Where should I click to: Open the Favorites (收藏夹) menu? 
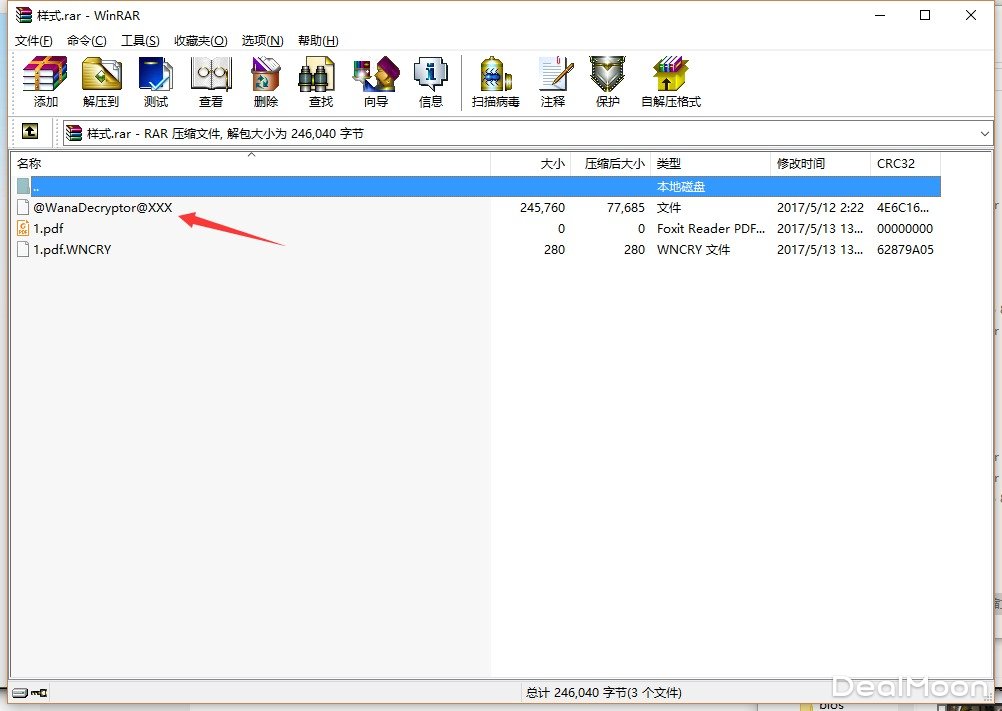(200, 41)
